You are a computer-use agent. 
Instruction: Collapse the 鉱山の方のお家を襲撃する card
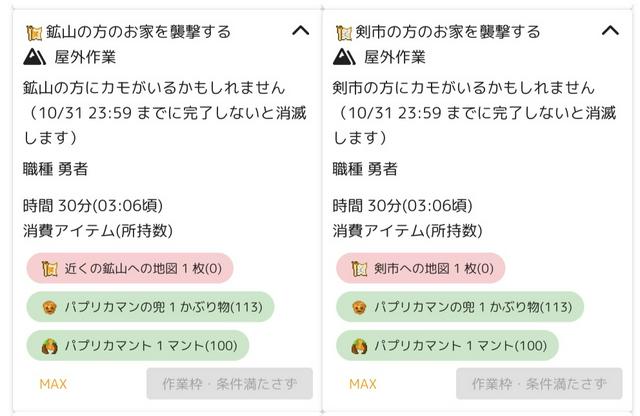300,31
